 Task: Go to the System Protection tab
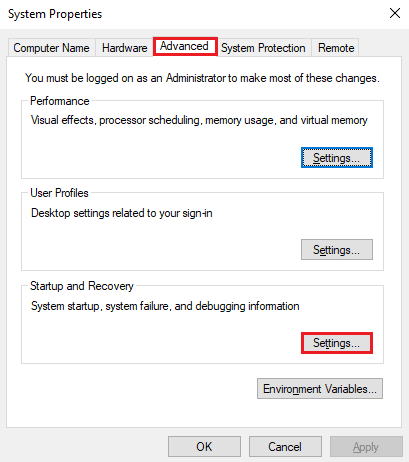tap(263, 48)
